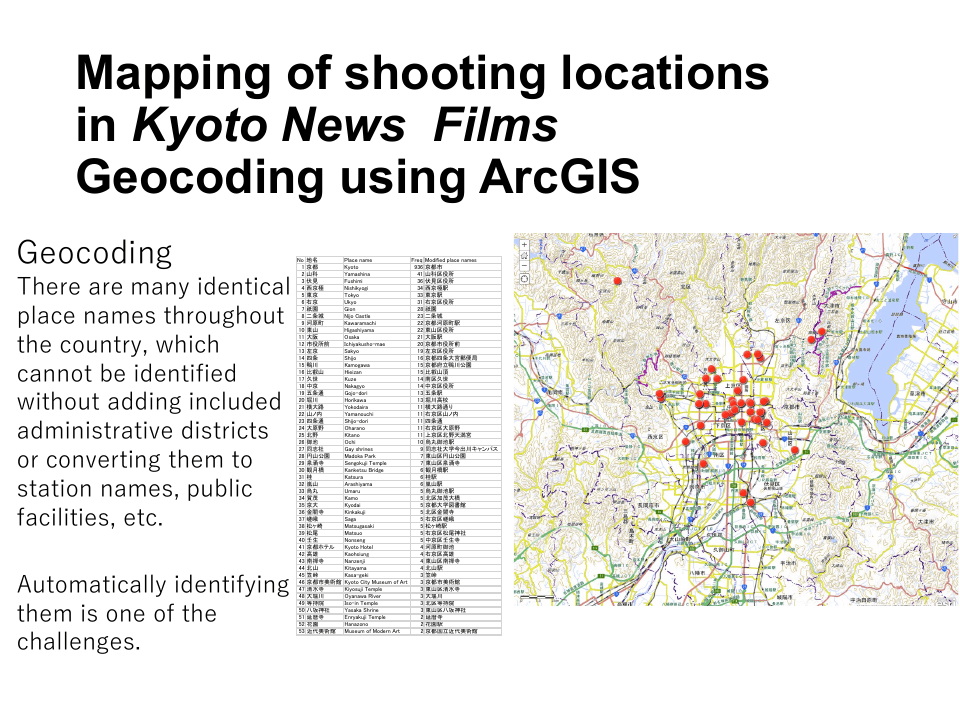Click the "Geocoding" section heading

[95, 254]
